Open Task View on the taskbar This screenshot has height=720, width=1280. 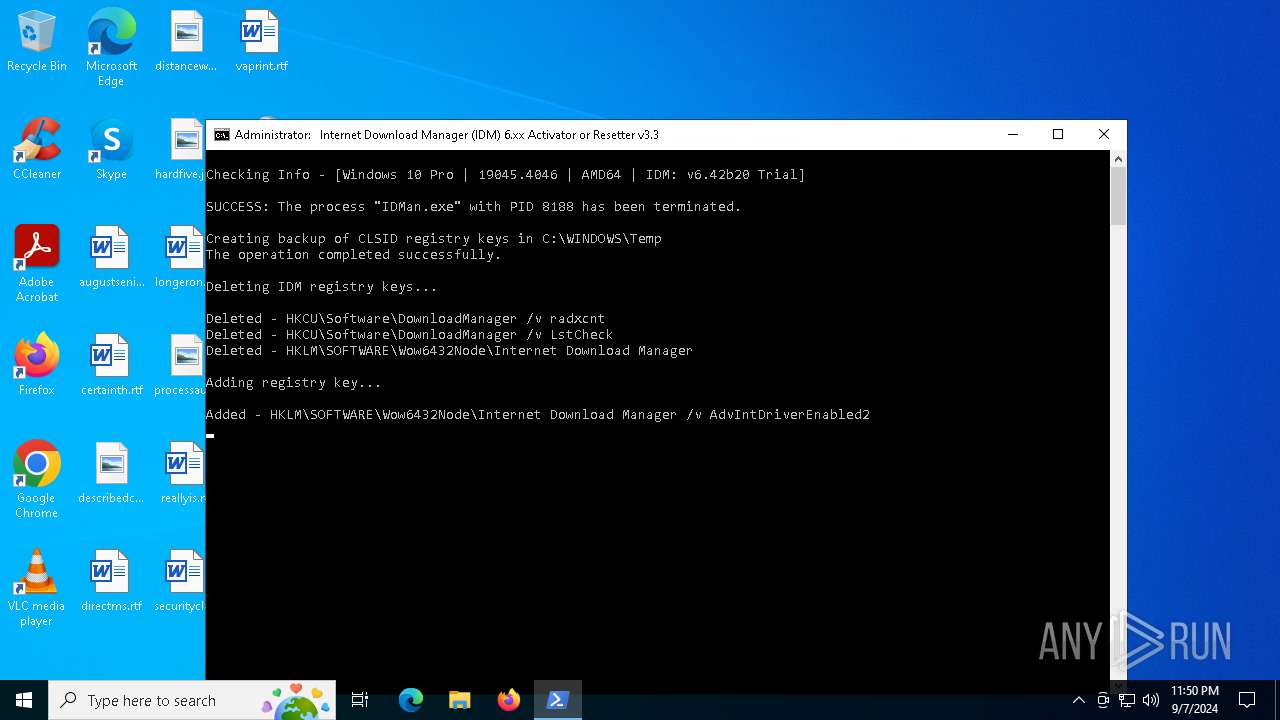pos(360,700)
